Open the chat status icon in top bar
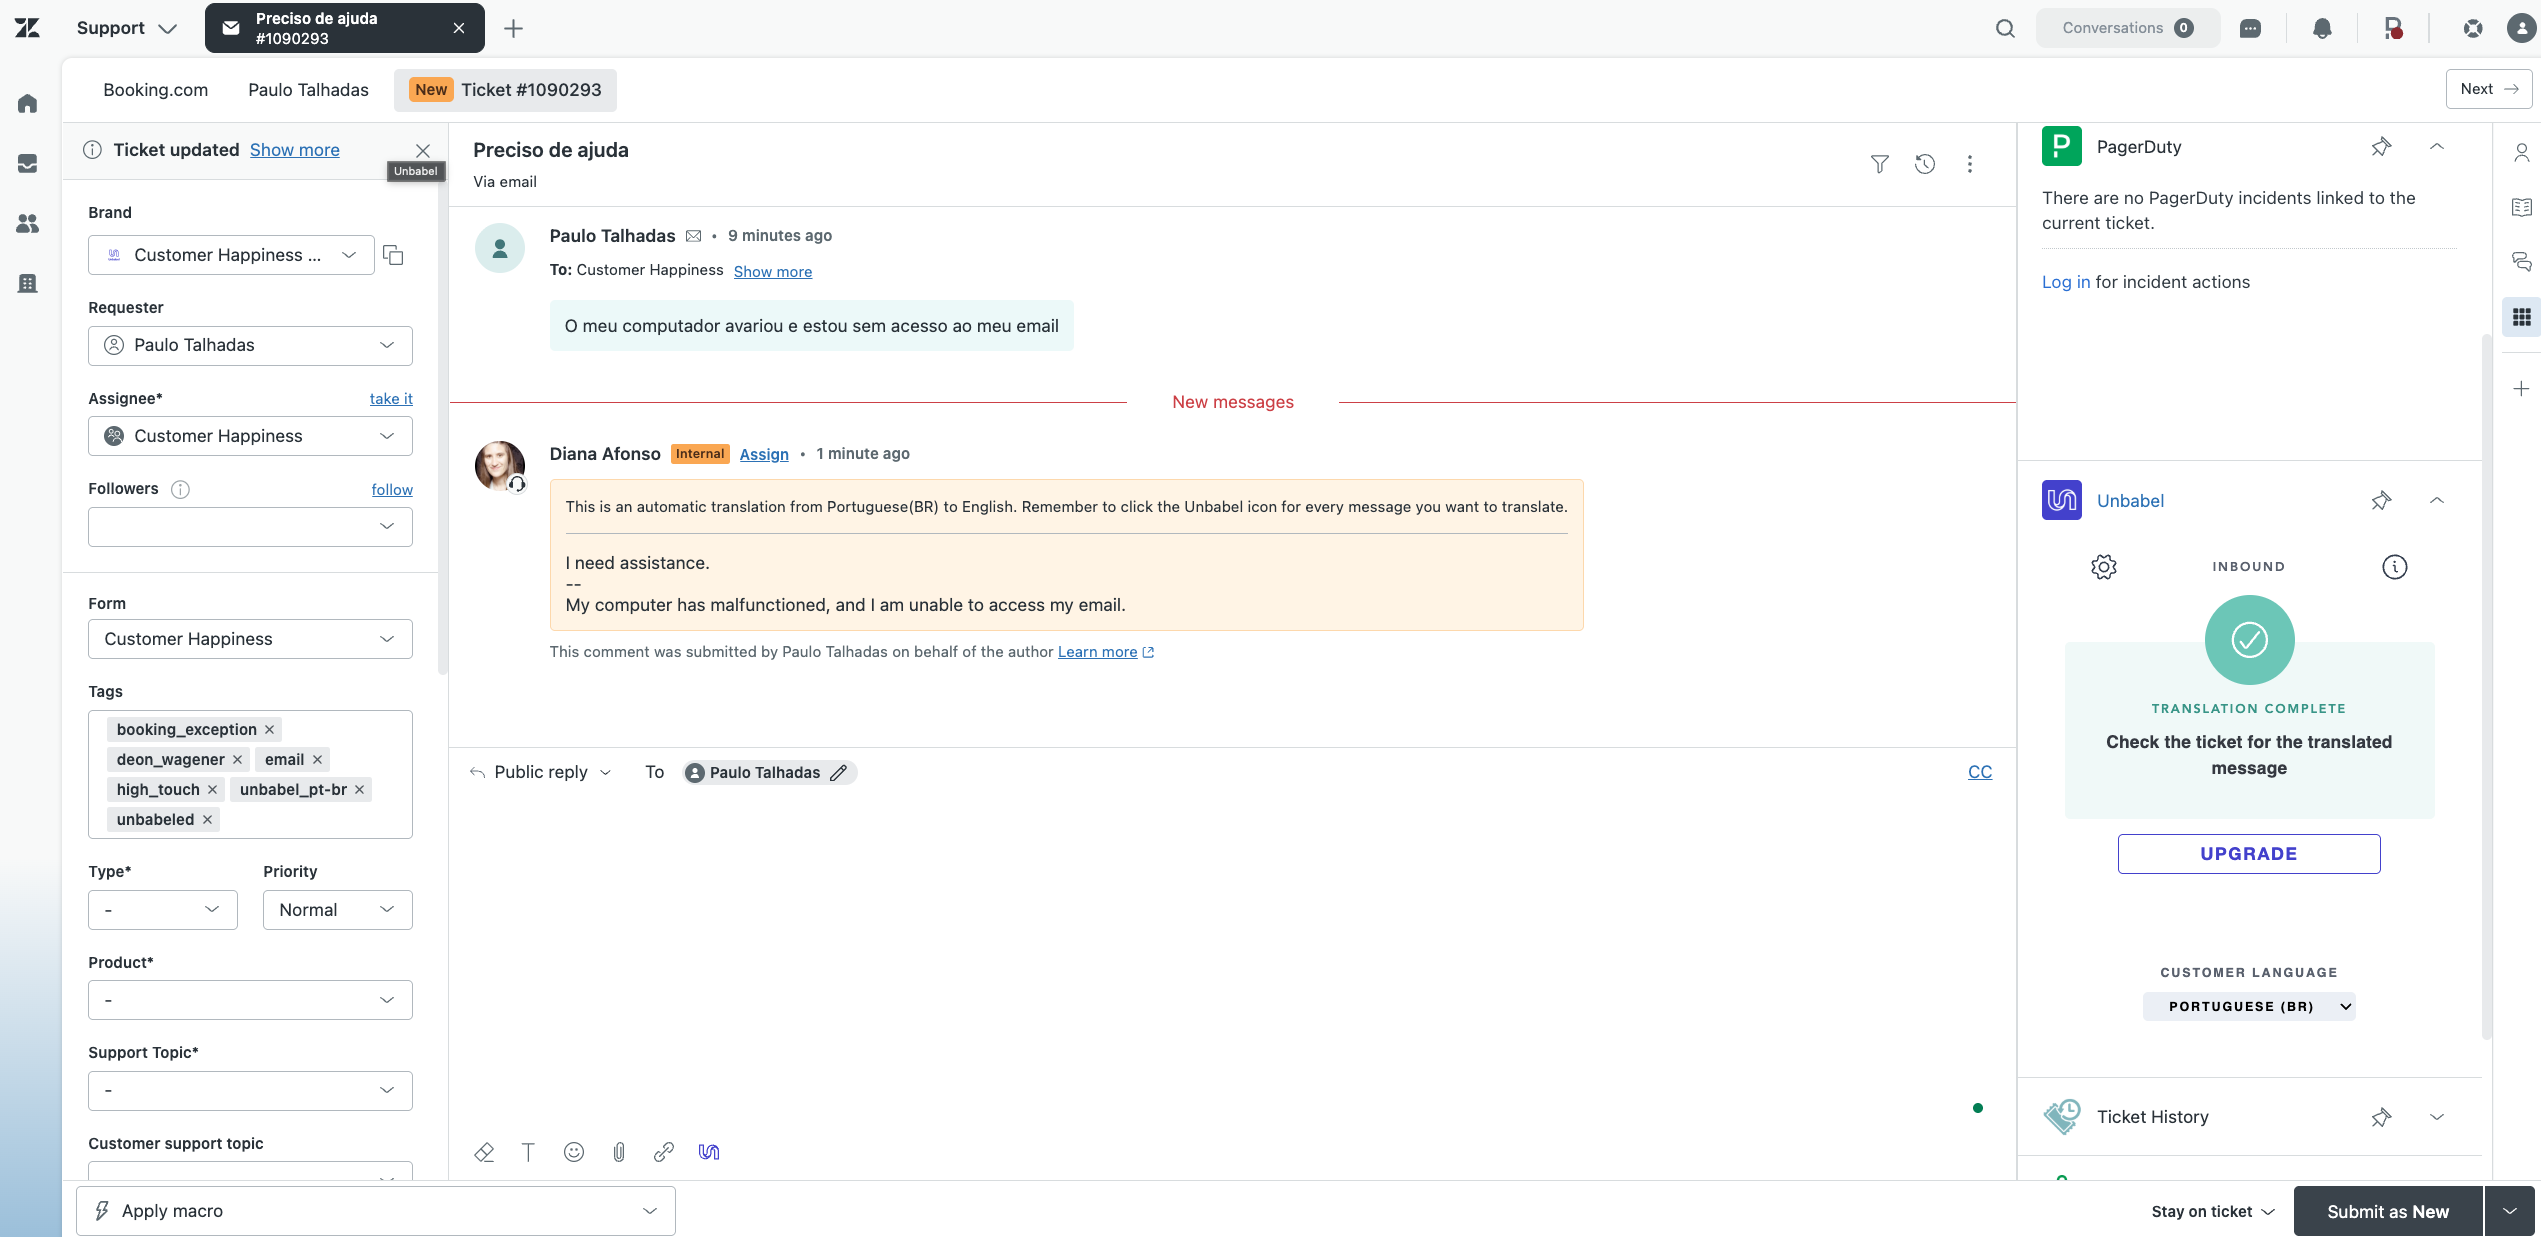This screenshot has width=2541, height=1237. (x=2250, y=28)
